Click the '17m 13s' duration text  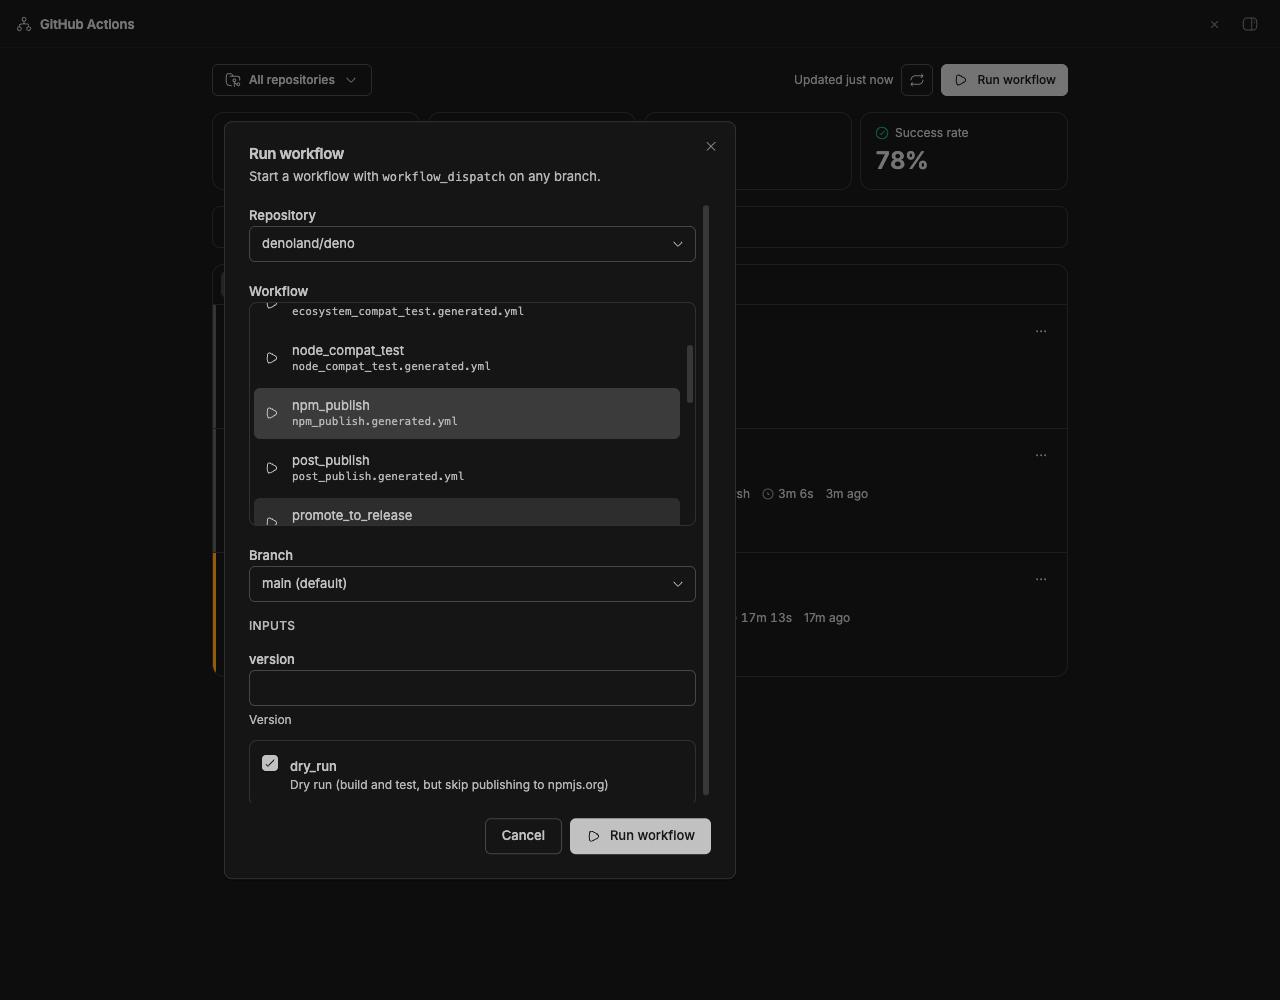tap(766, 618)
